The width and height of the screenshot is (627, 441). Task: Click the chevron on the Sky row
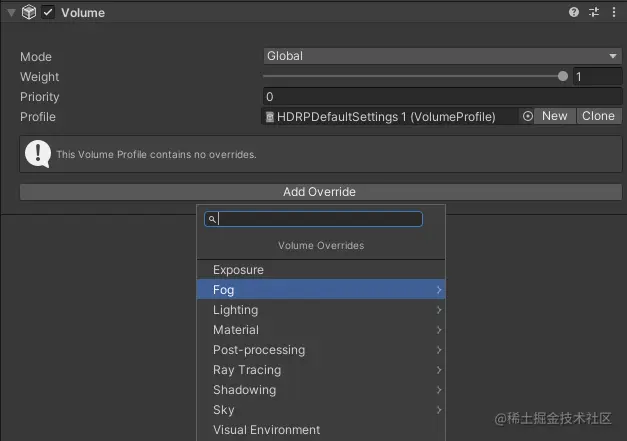coord(439,410)
